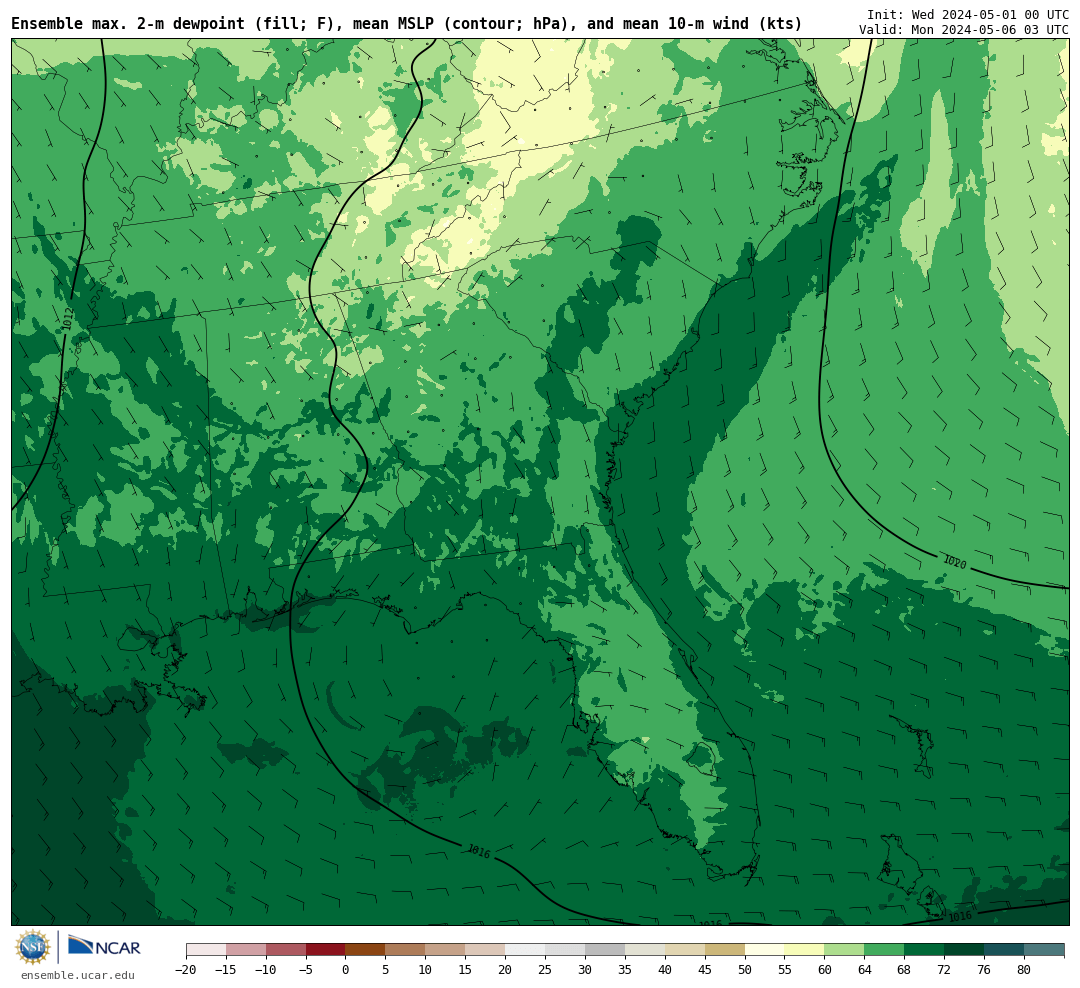Click the 1020 isobar label

(955, 562)
